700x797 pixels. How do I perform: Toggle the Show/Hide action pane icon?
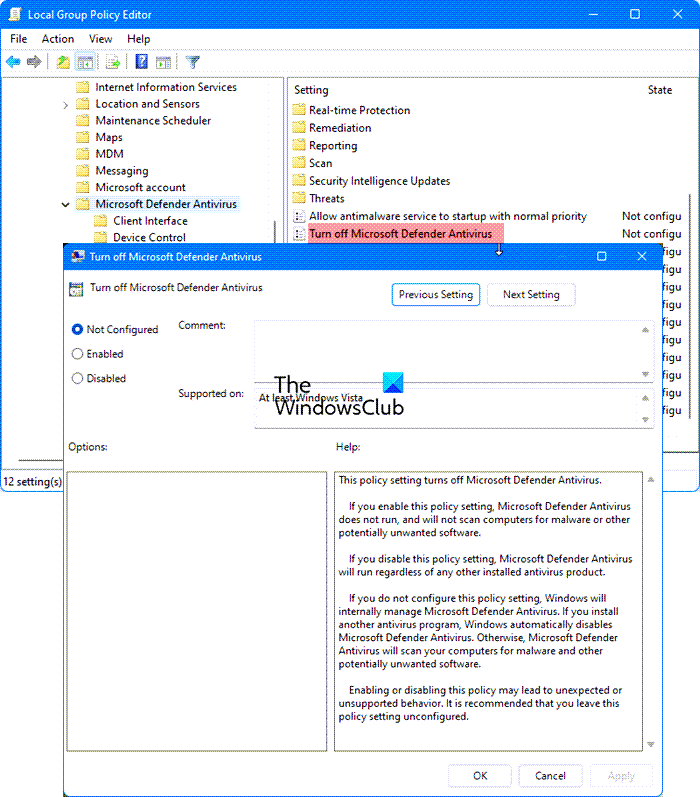click(163, 62)
